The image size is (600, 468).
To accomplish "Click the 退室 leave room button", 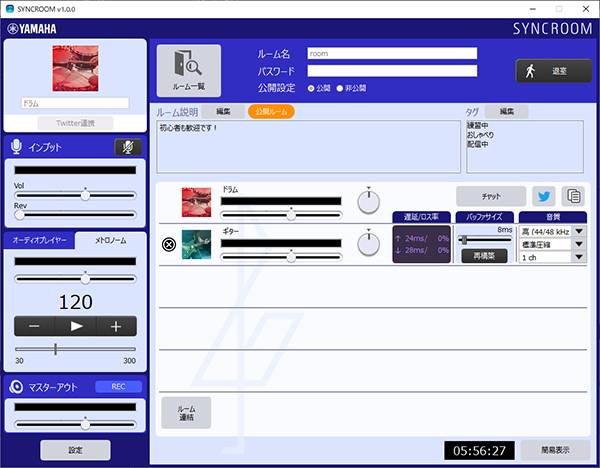I will (553, 71).
